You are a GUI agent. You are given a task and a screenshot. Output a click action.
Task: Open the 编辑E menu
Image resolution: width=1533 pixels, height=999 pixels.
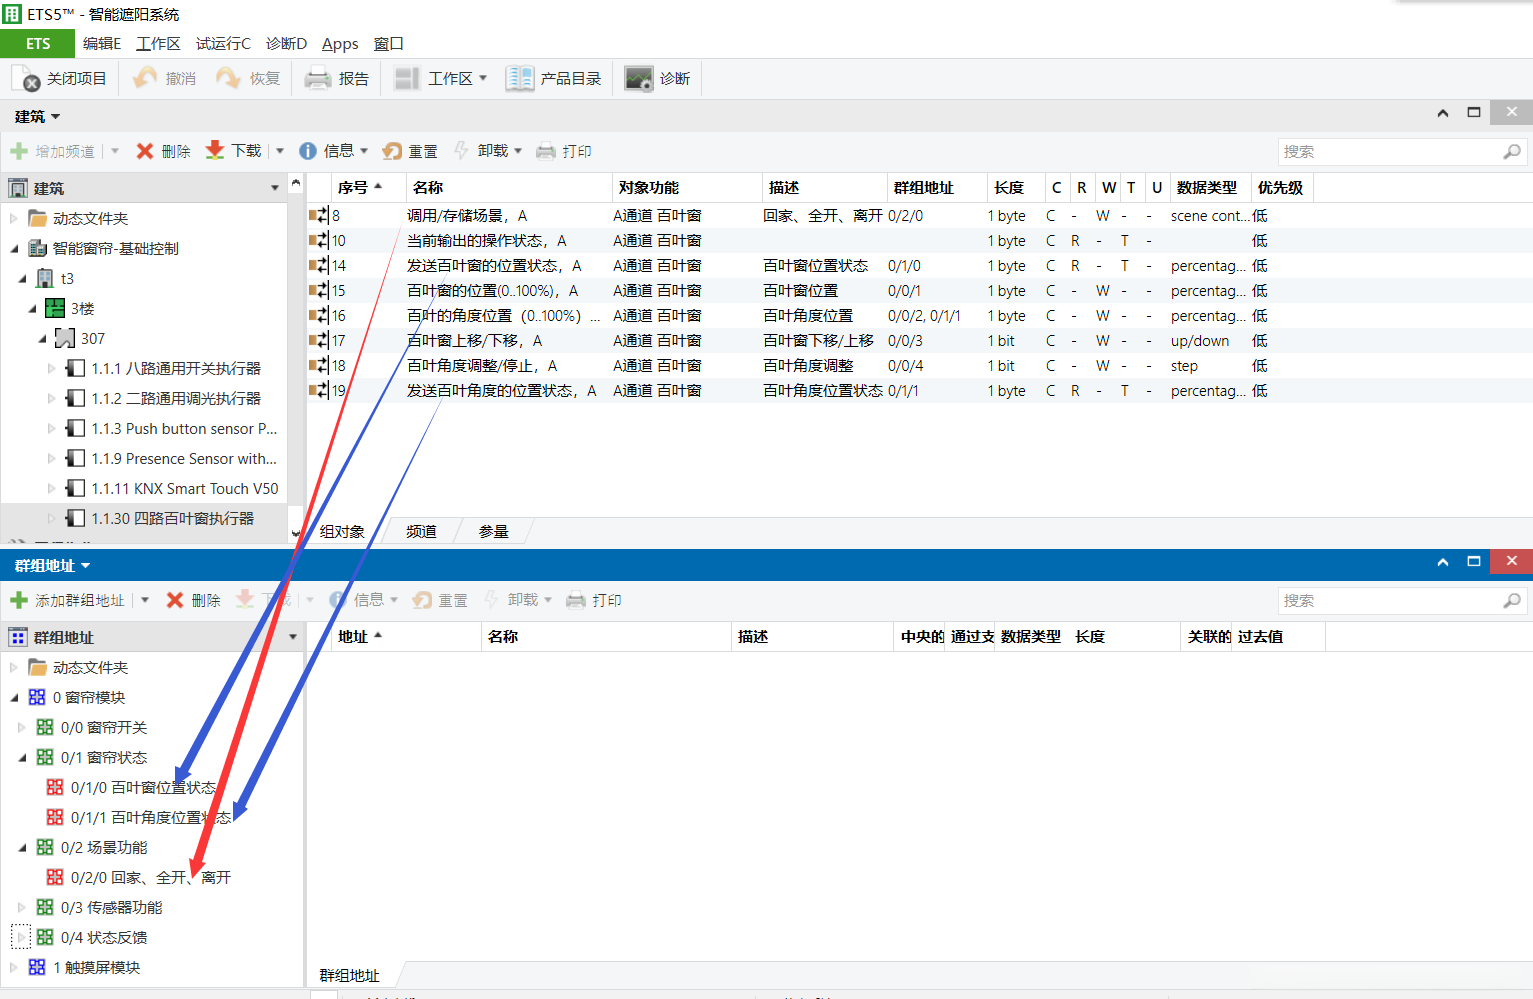click(102, 43)
